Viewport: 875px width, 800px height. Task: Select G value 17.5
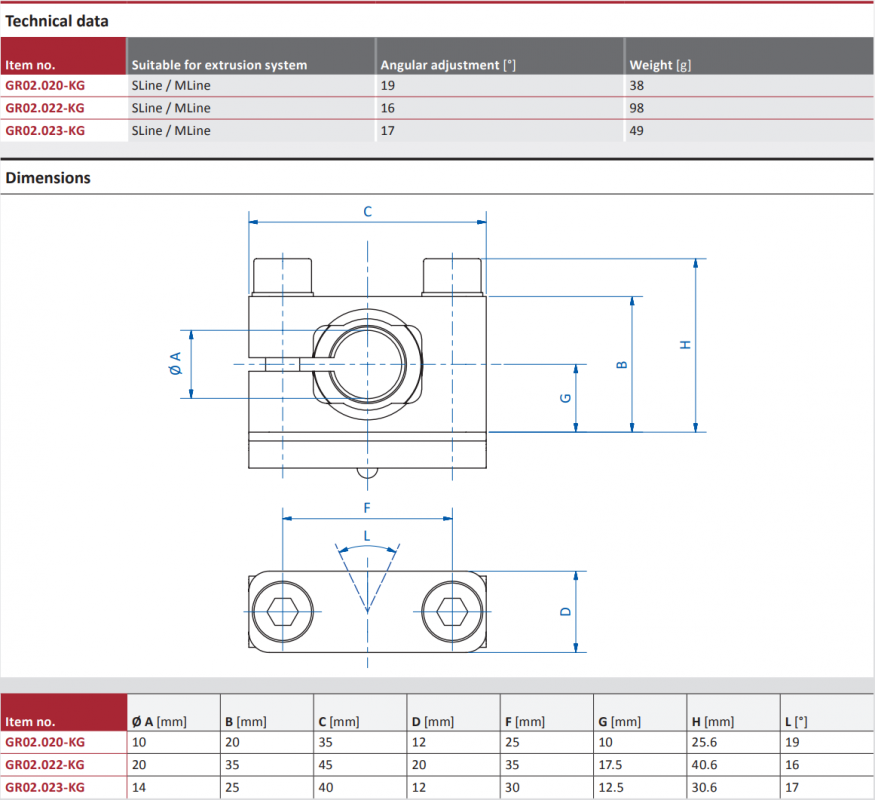(x=610, y=764)
